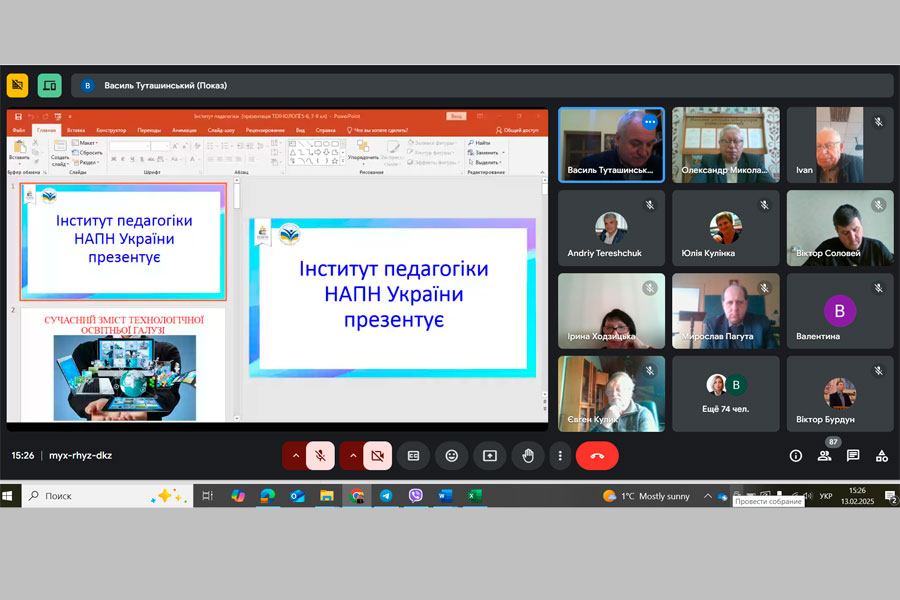Leave the call with red hang-up button
900x600 pixels.
click(x=597, y=456)
